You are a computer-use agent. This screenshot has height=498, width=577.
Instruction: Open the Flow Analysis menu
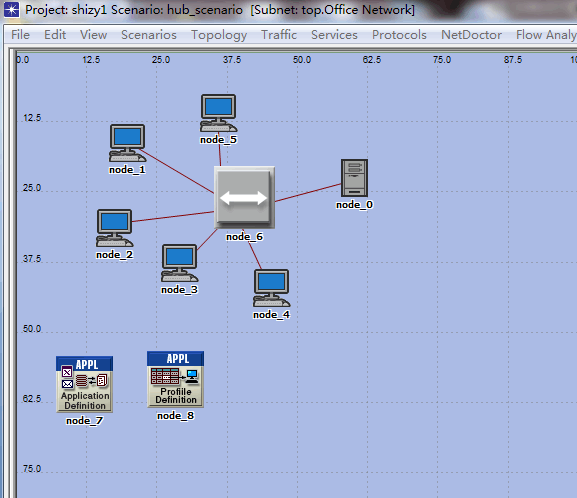pyautogui.click(x=546, y=35)
